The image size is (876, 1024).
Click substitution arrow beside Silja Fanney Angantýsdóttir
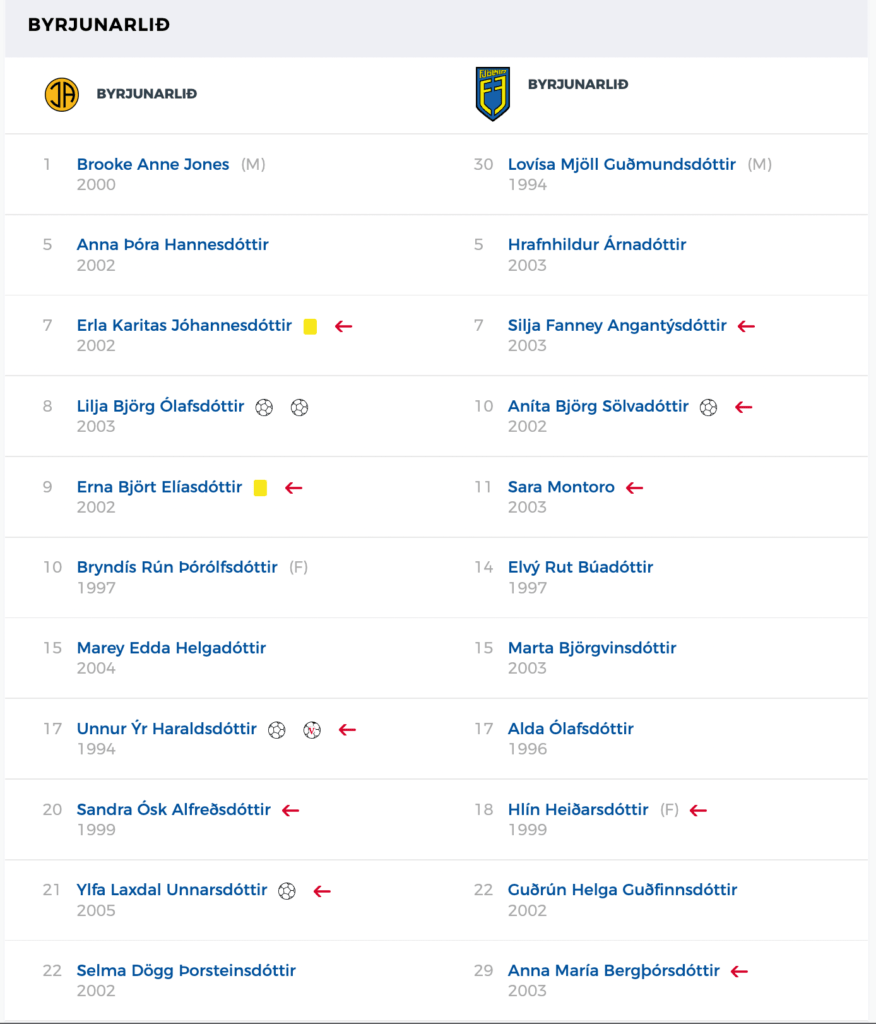(746, 327)
